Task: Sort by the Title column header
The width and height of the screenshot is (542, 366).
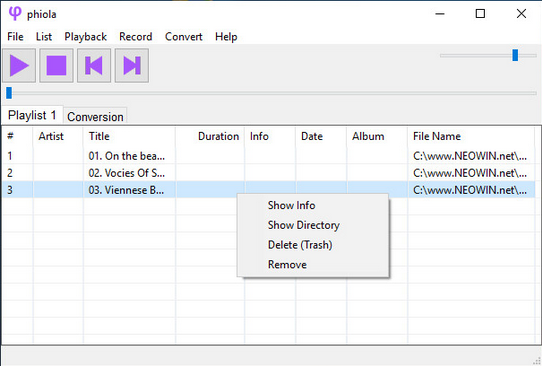Action: [x=129, y=136]
